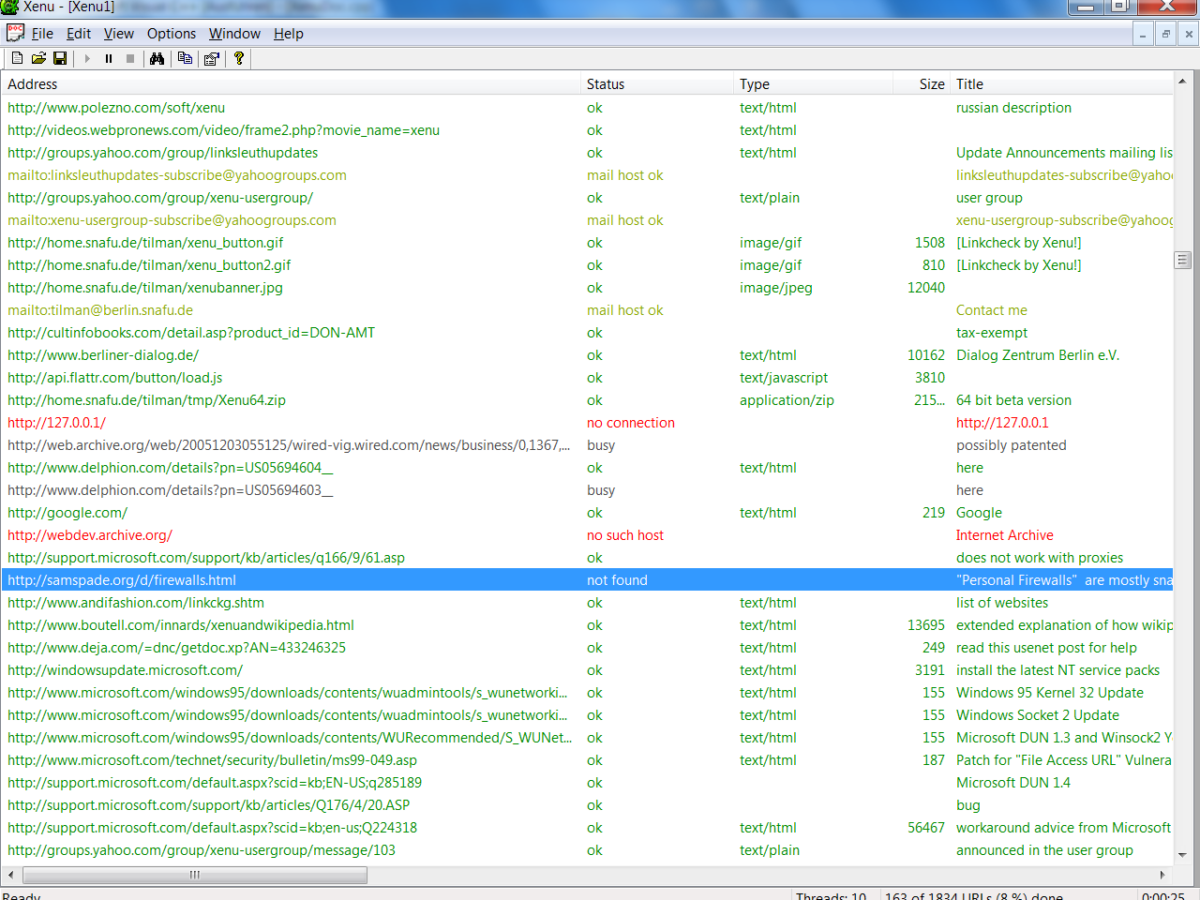
Task: Click the highlighted samspade.org firewalls.html row
Action: [x=587, y=580]
